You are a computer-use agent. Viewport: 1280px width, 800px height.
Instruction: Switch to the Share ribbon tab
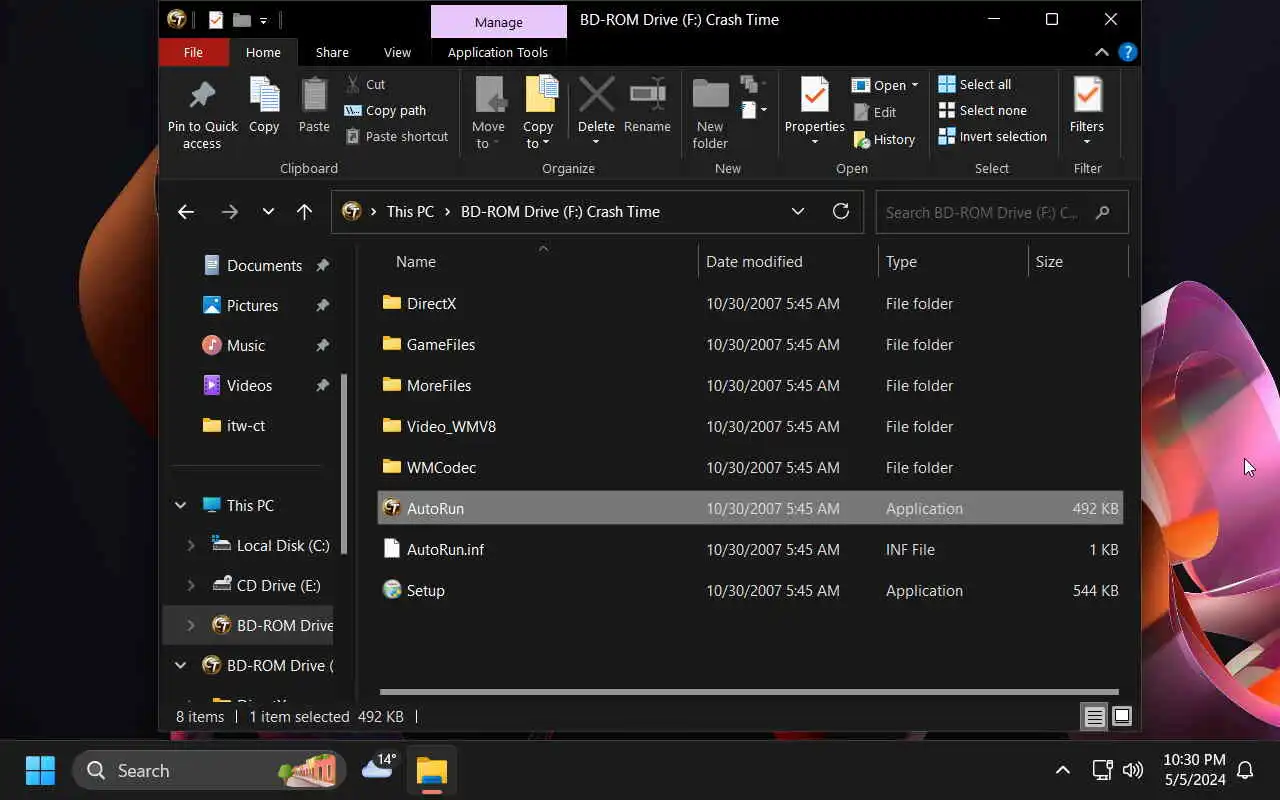(332, 52)
